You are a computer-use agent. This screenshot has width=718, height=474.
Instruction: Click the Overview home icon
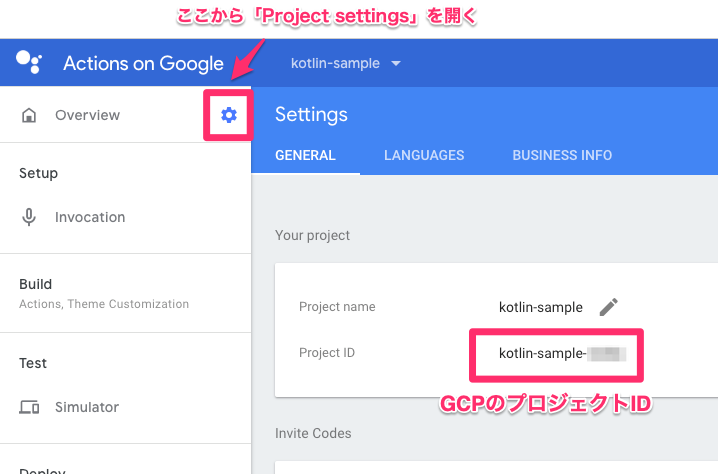29,116
